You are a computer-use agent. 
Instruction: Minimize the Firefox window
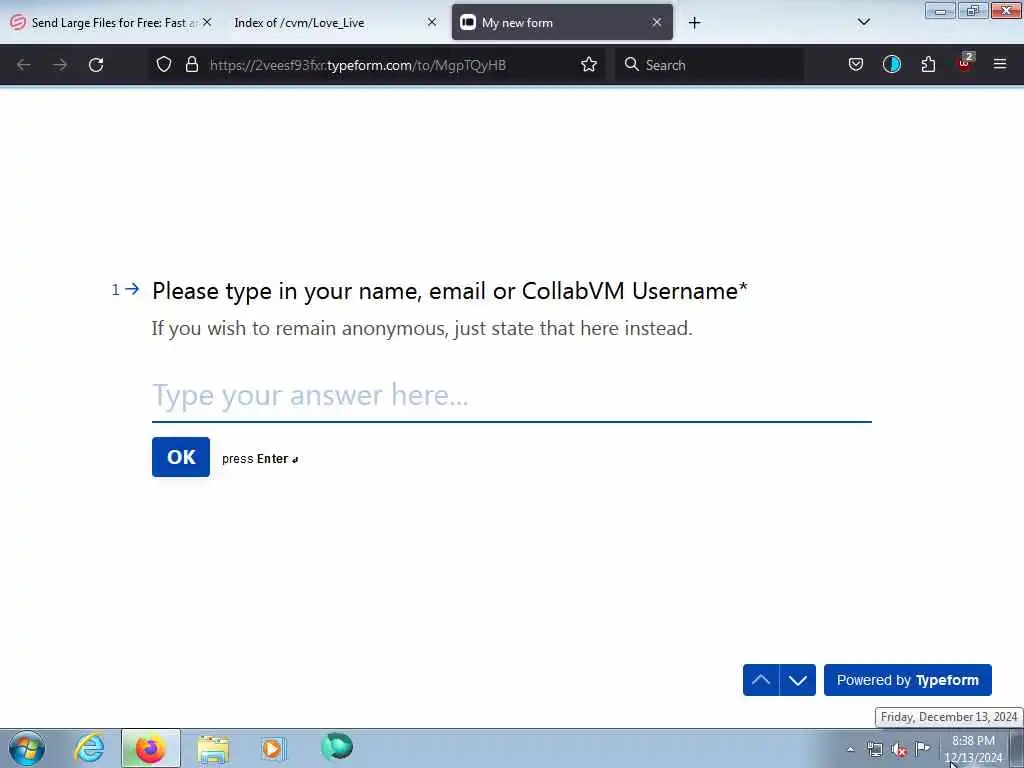click(x=940, y=10)
